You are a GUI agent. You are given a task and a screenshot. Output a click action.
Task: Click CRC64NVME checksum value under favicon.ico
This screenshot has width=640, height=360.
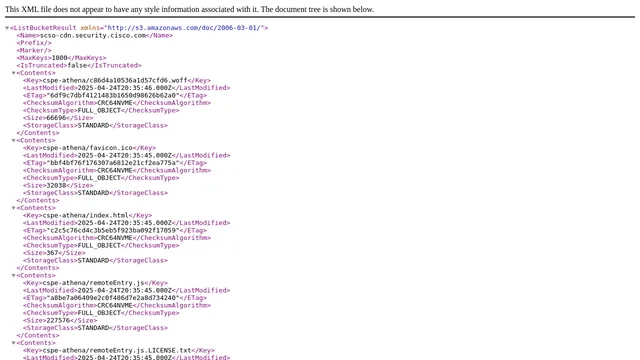pyautogui.click(x=115, y=171)
